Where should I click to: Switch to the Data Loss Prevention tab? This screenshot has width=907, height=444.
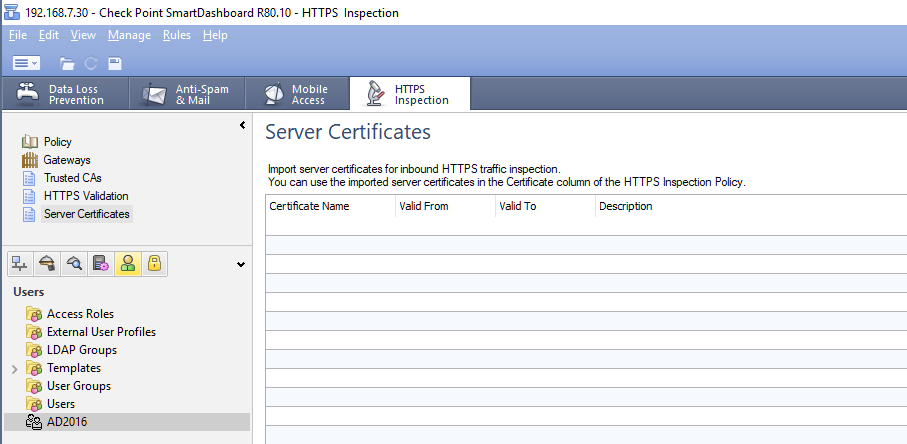tap(65, 94)
